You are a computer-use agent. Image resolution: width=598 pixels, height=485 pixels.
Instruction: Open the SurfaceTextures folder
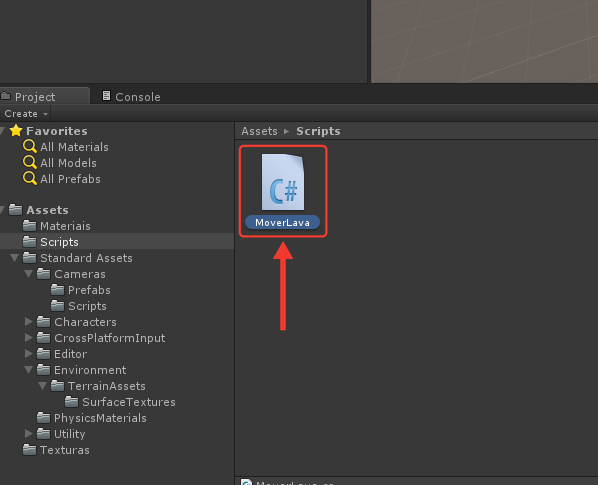point(129,402)
